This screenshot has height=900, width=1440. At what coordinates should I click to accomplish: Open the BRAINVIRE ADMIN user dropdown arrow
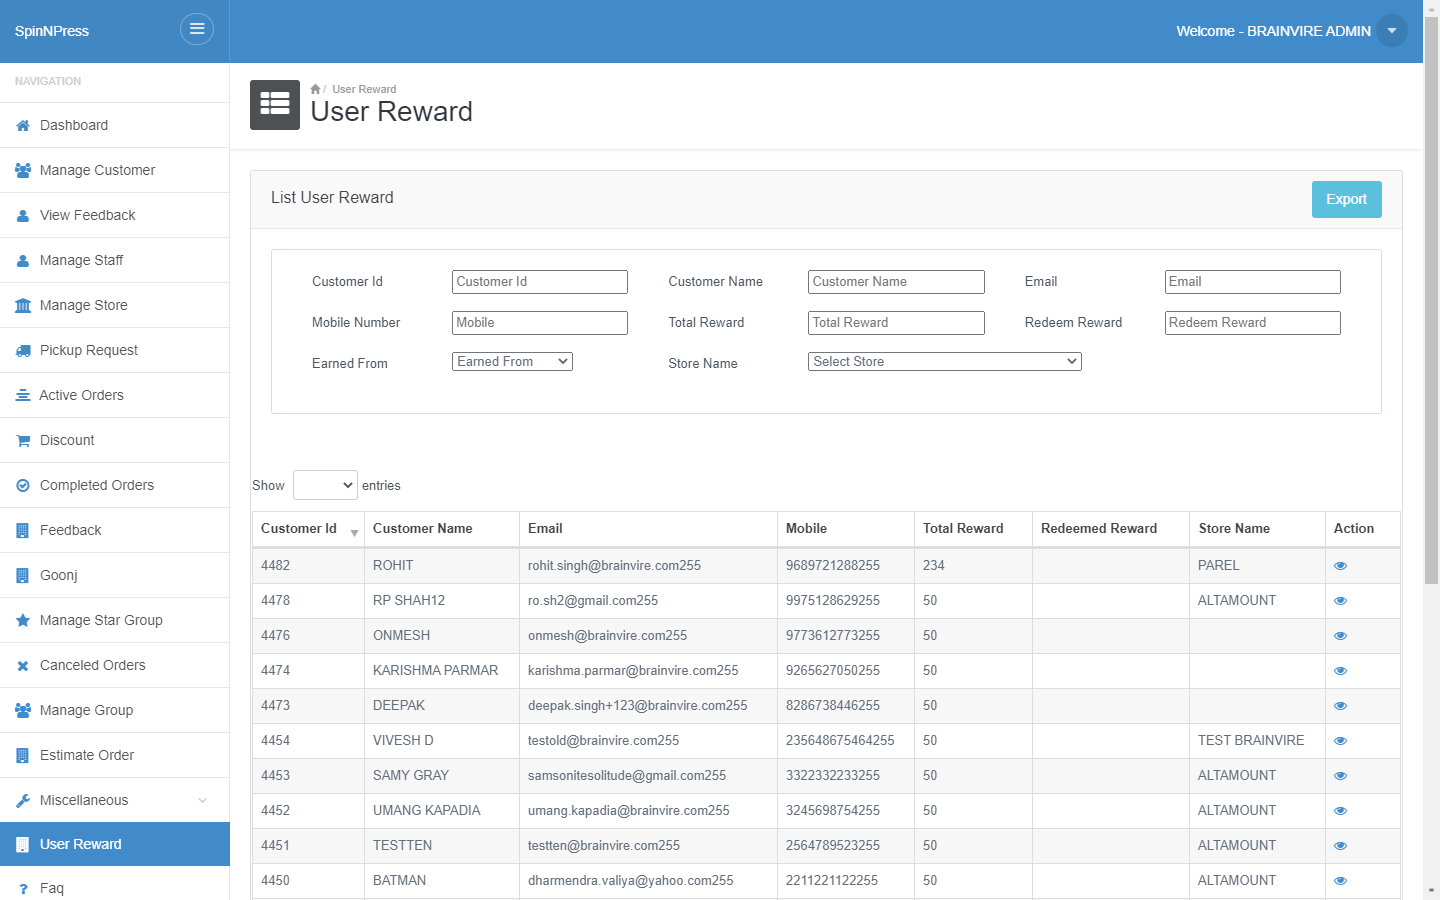pyautogui.click(x=1392, y=30)
